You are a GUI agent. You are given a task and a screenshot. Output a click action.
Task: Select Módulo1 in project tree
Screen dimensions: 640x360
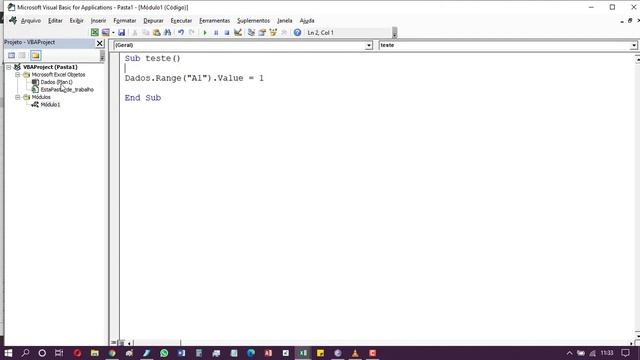[50, 104]
